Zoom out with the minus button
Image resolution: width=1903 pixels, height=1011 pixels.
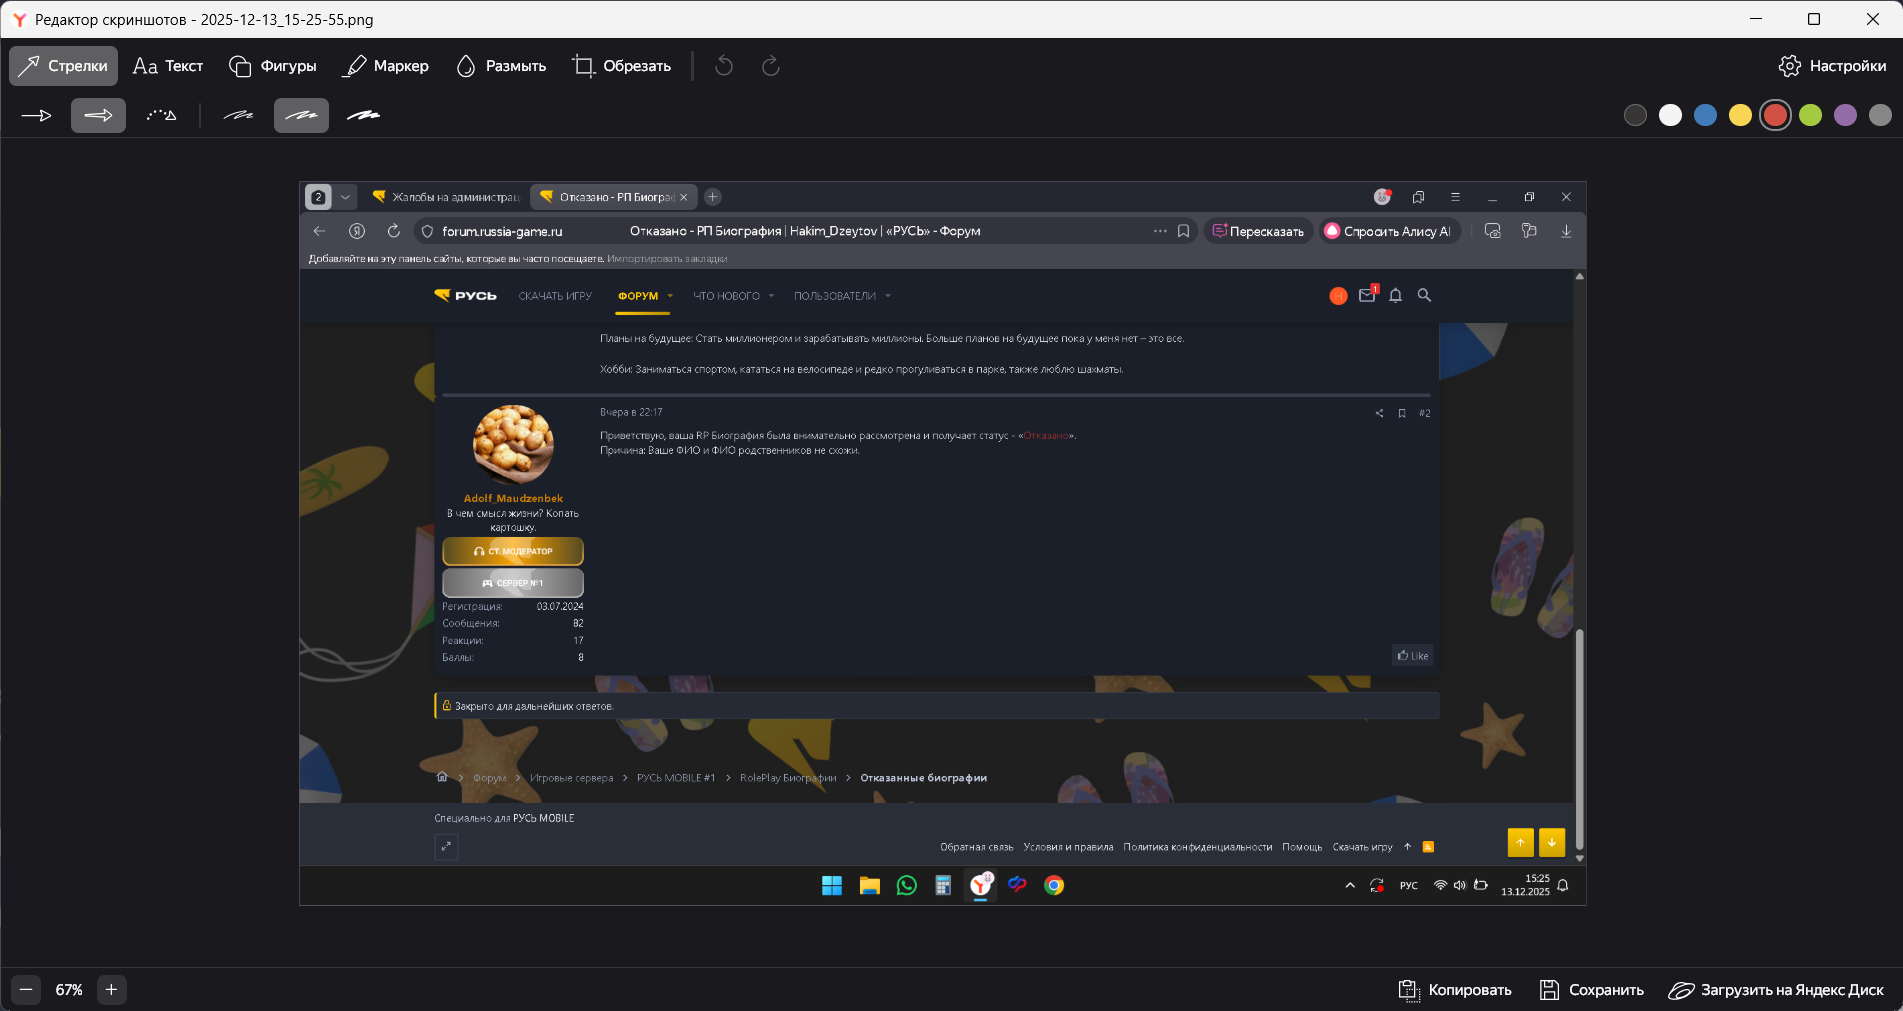tap(26, 990)
